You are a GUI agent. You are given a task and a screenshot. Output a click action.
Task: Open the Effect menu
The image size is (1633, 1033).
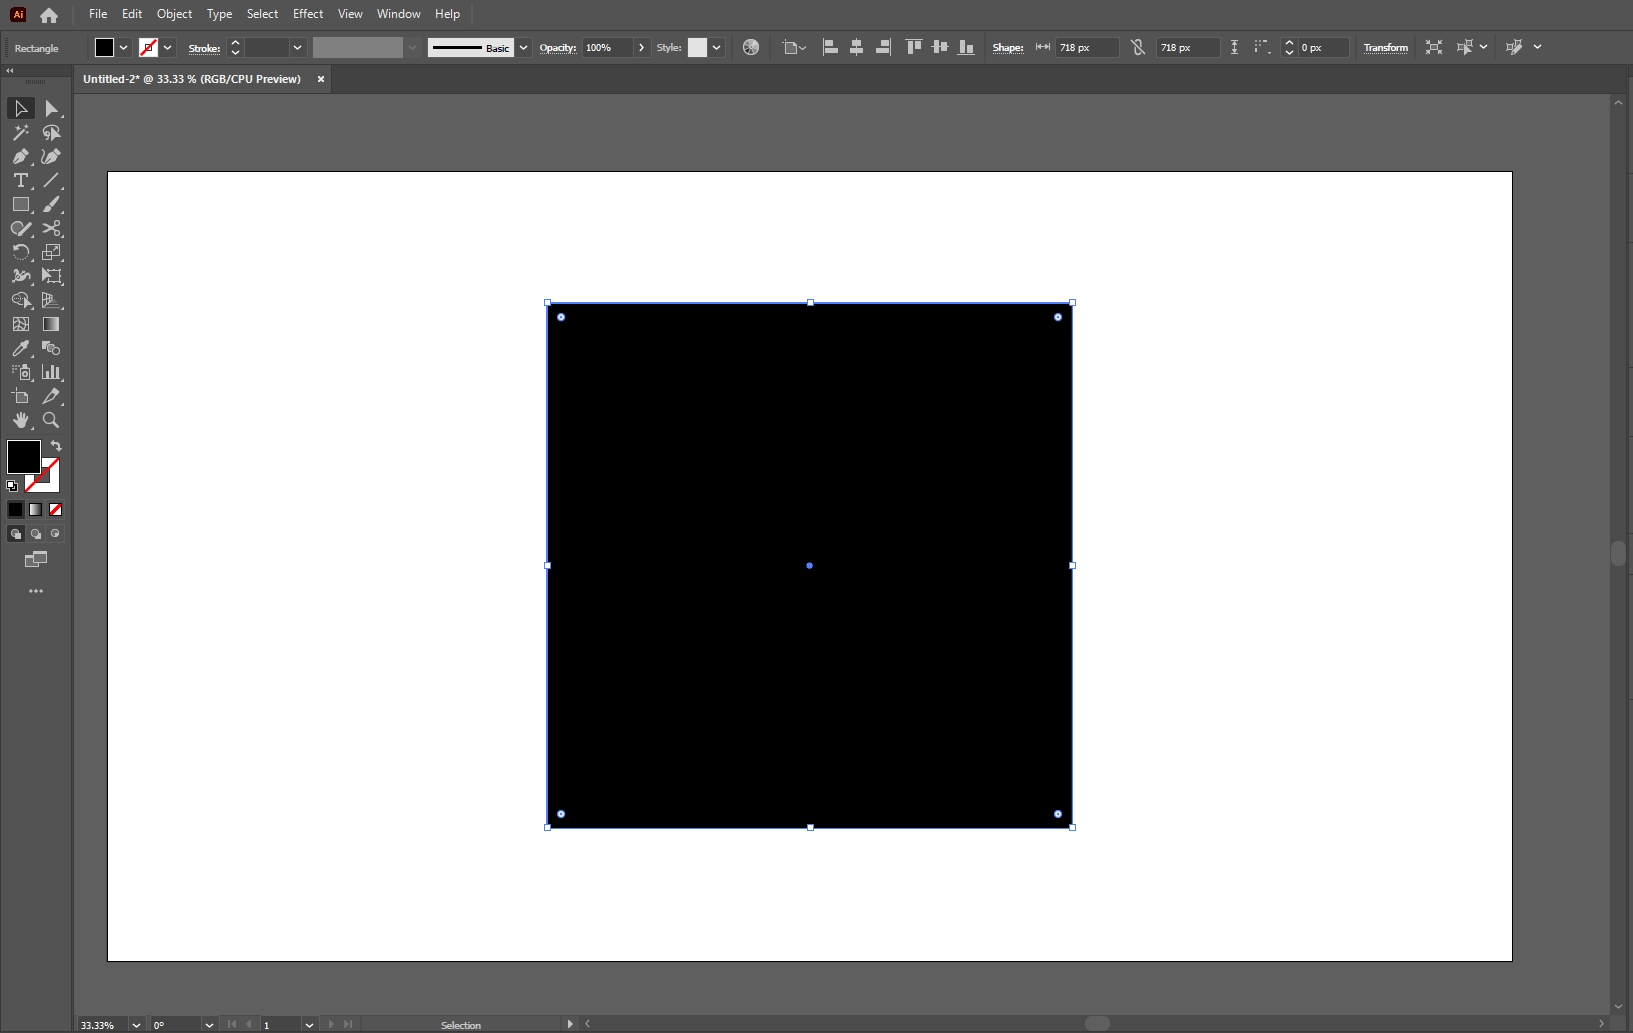coord(308,14)
